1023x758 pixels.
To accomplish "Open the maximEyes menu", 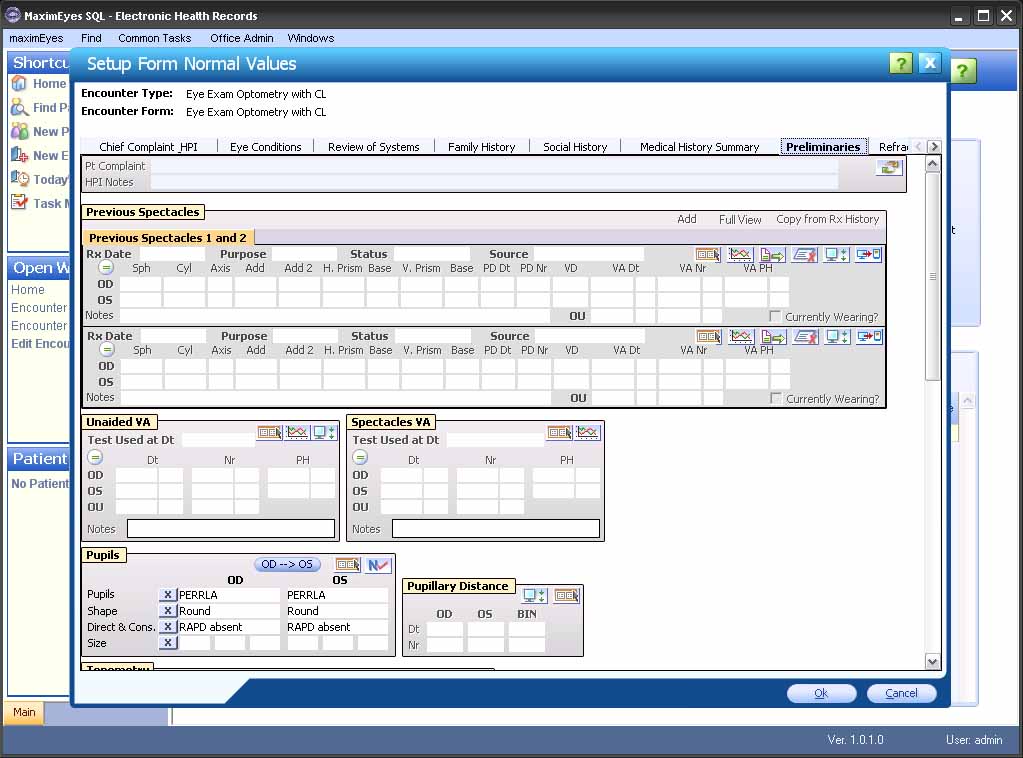I will (x=37, y=38).
